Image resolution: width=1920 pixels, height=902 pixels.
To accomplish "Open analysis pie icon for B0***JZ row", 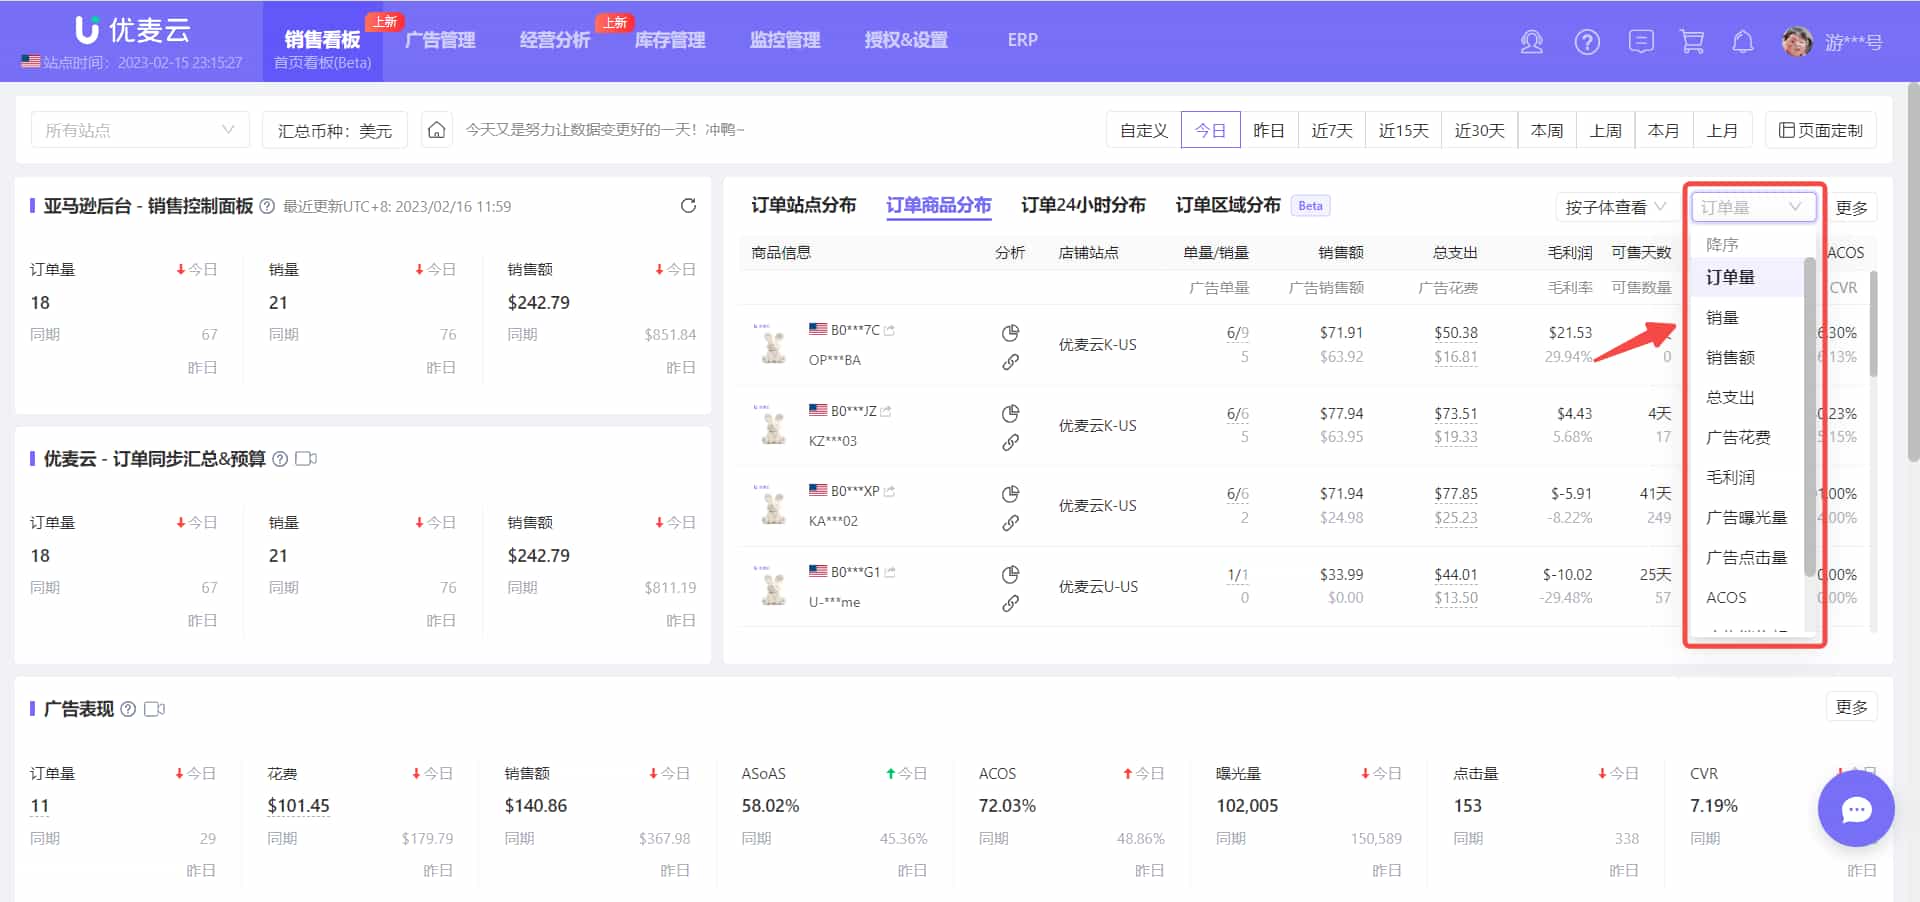I will pyautogui.click(x=1010, y=414).
